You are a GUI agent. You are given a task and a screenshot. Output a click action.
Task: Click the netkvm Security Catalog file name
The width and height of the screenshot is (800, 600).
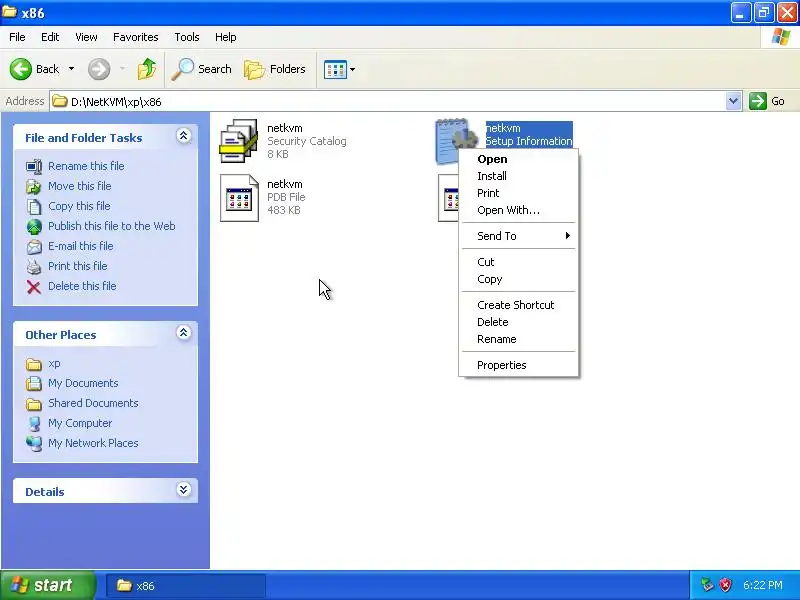[285, 128]
